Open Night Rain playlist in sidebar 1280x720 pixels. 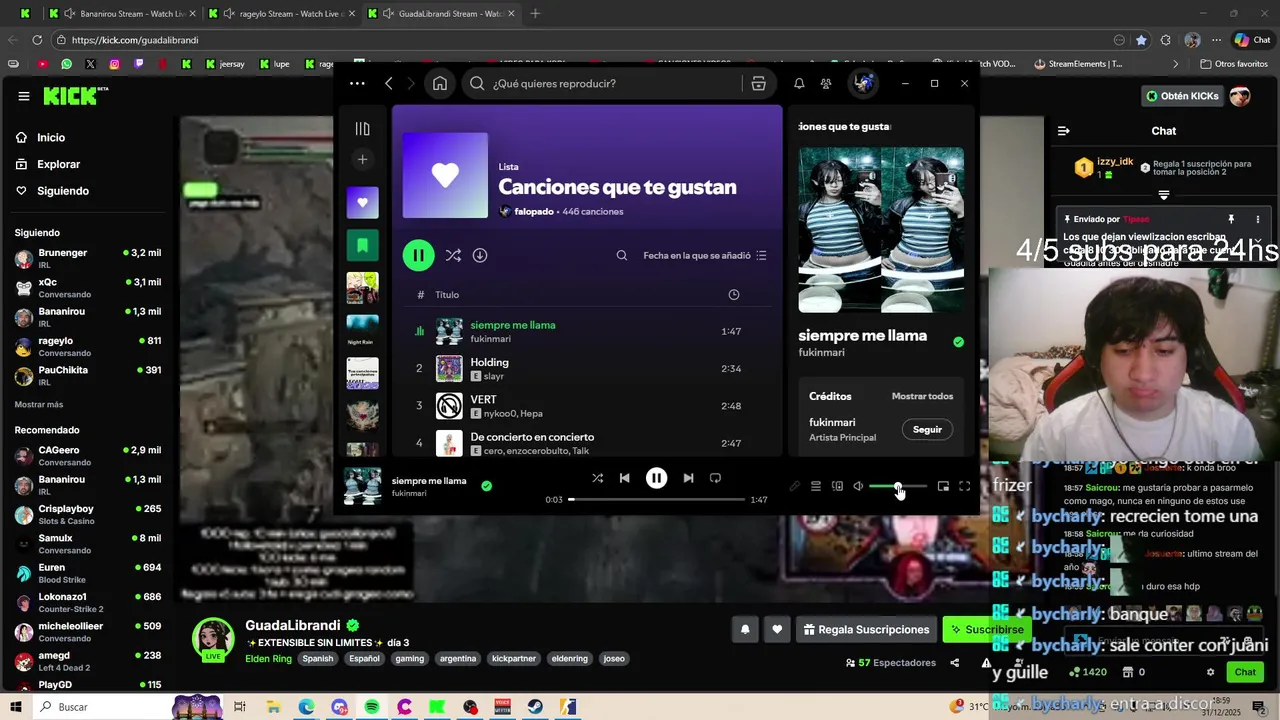pos(362,331)
